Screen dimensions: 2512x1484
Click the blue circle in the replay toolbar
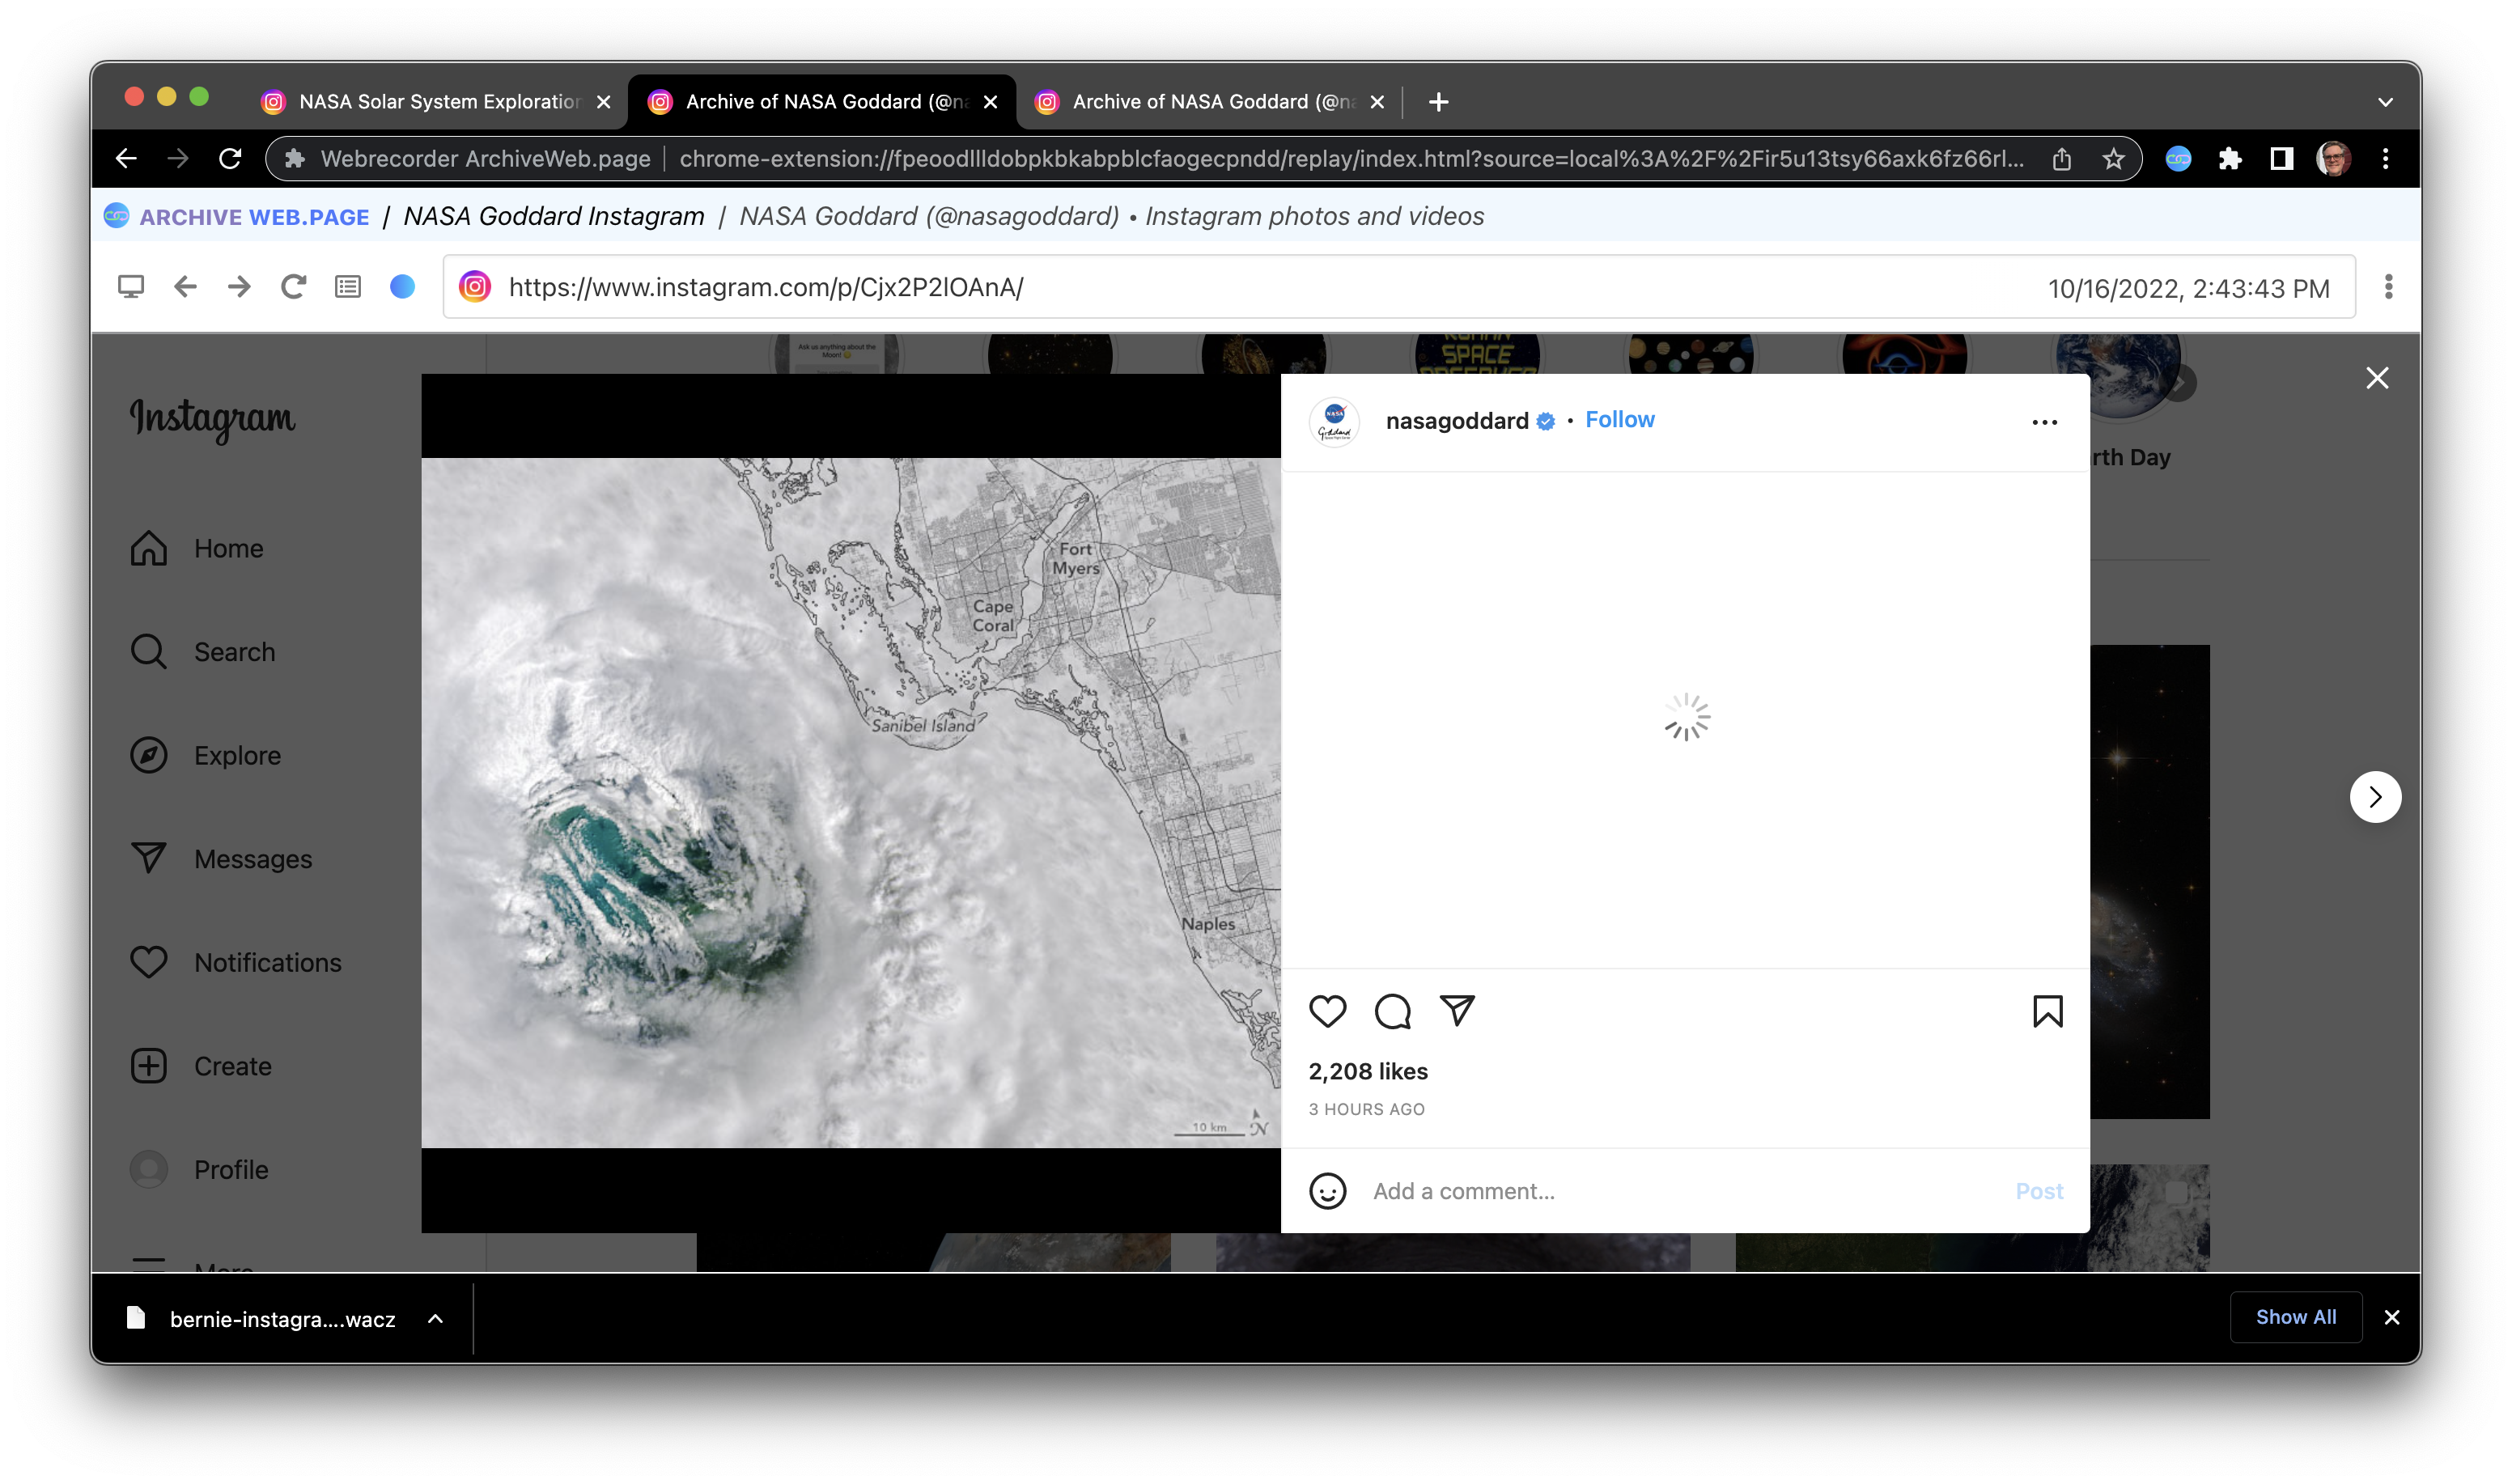[x=402, y=287]
